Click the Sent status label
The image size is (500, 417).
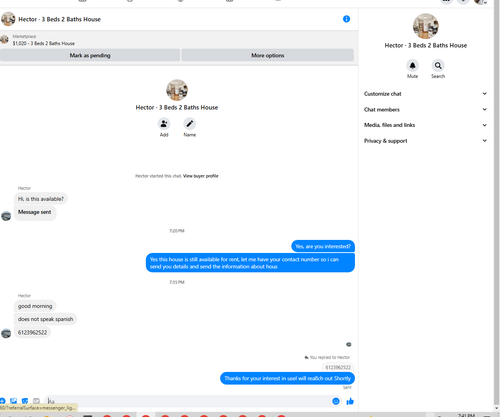[x=347, y=387]
